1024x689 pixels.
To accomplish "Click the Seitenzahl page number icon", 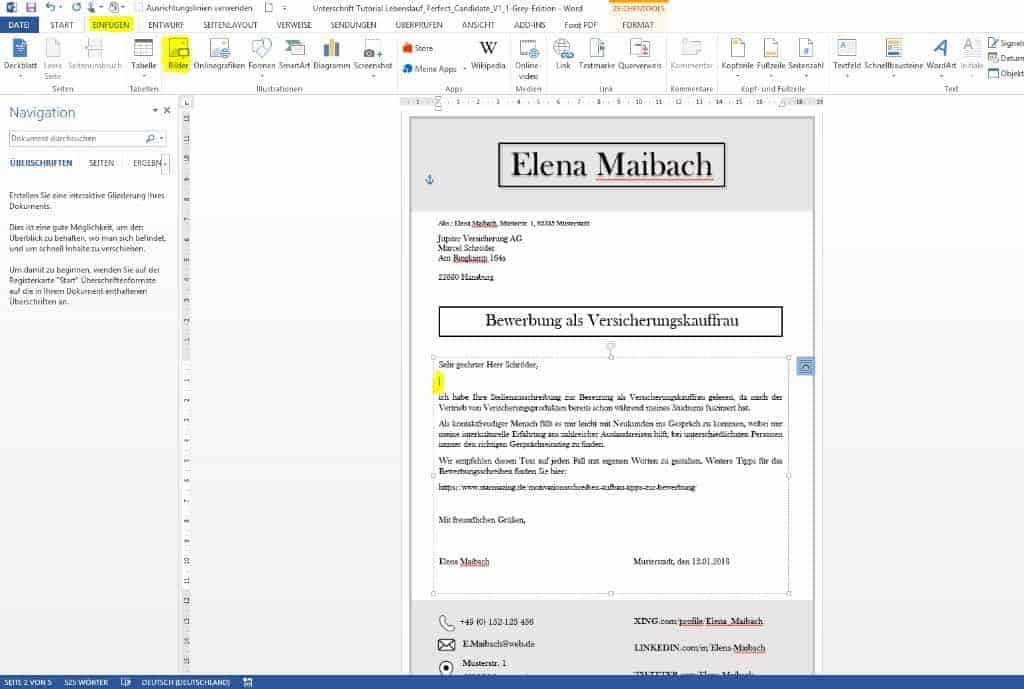I will (805, 55).
